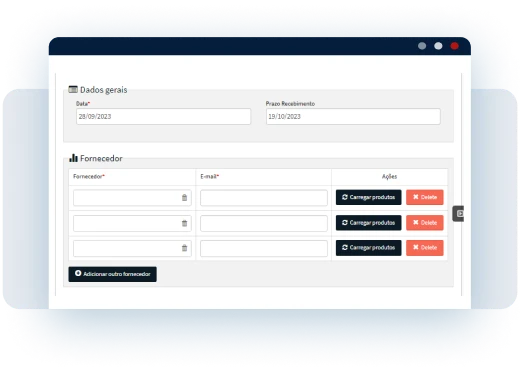Click the Dados gerais heading text
Screen dimensions: 523x372
[x=104, y=90]
